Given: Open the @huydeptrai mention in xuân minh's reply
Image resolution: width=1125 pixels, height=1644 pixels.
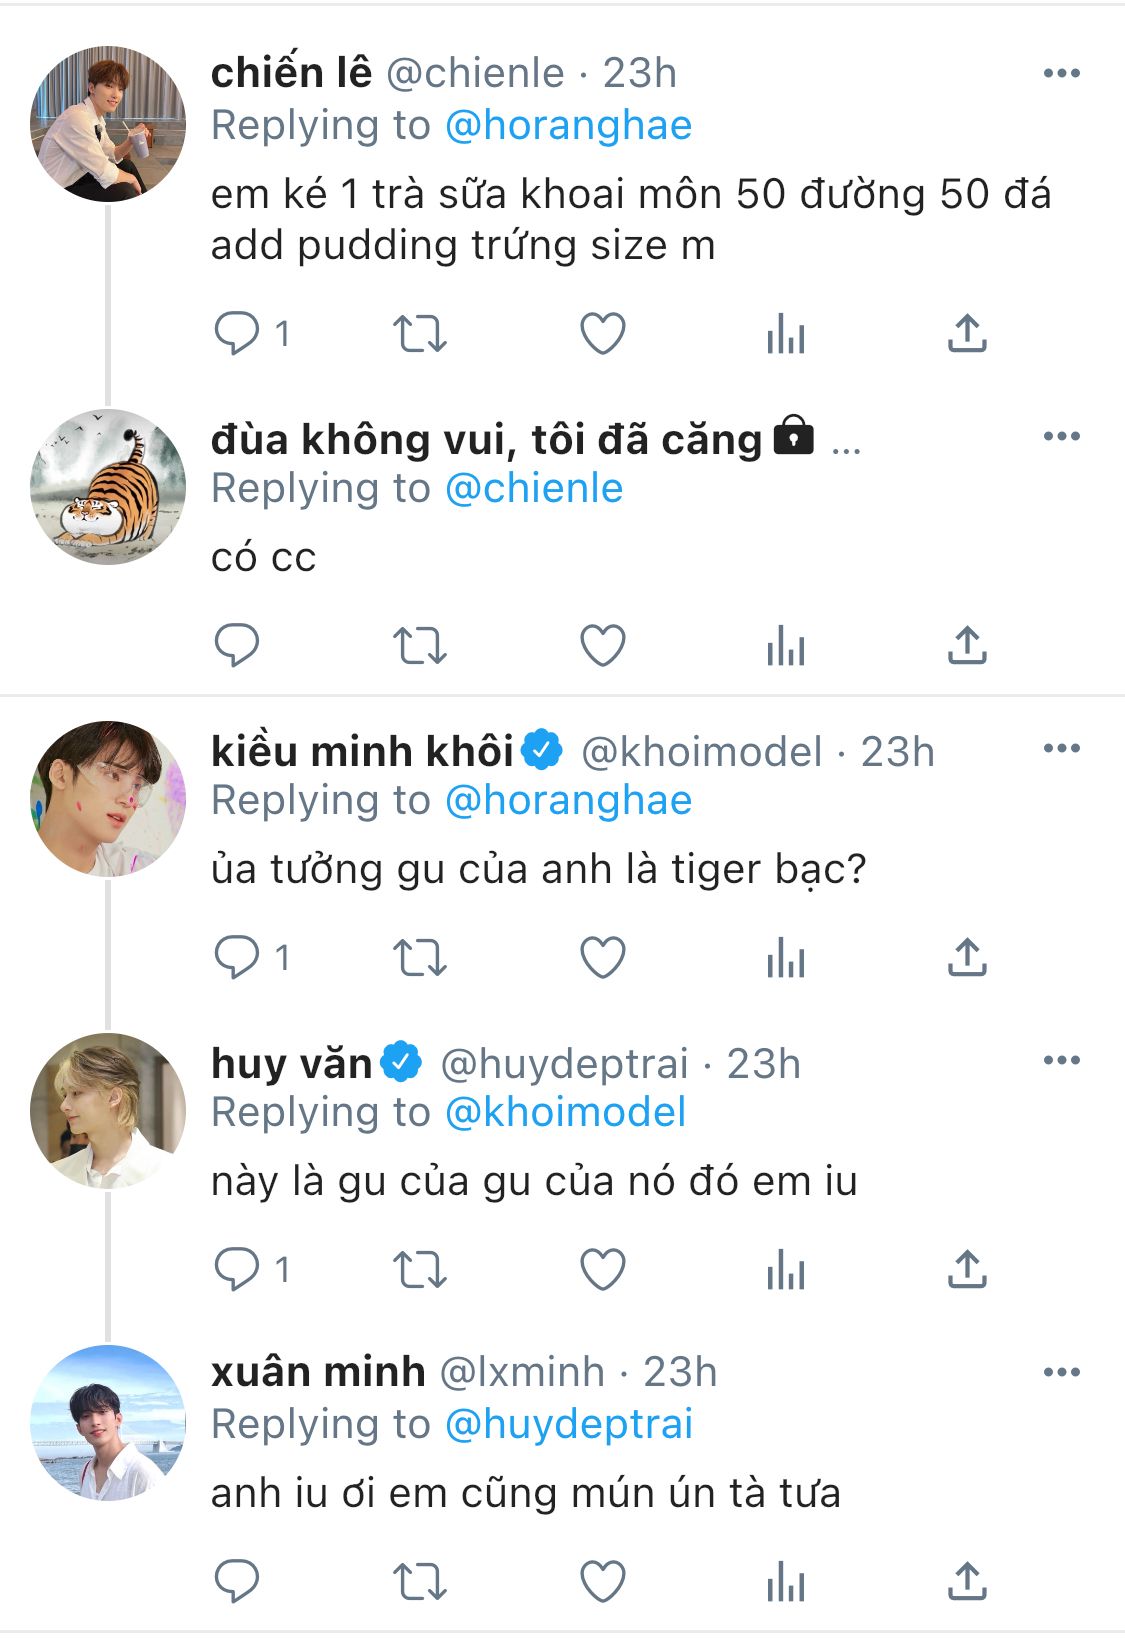Looking at the screenshot, I should click(568, 1425).
